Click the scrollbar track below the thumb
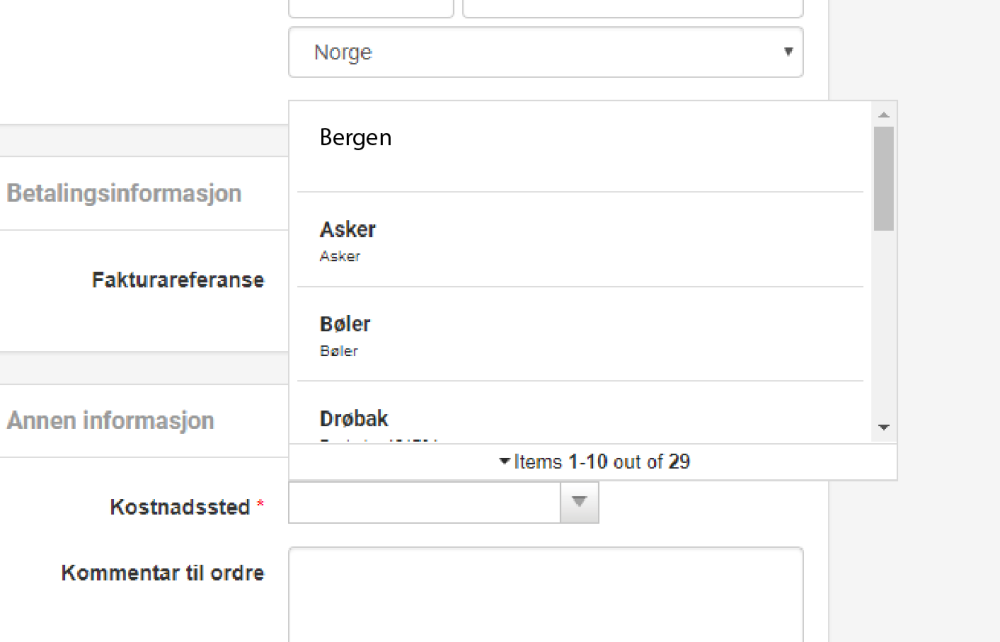This screenshot has height=642, width=1000. (x=883, y=330)
